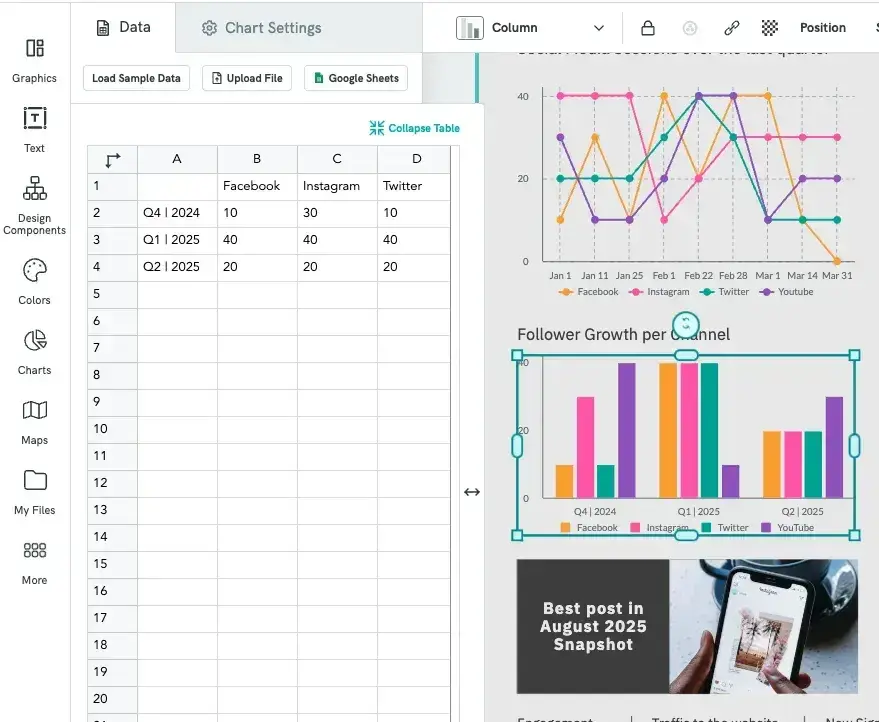The width and height of the screenshot is (879, 722).
Task: Click the Load Sample Data button
Action: pos(135,77)
